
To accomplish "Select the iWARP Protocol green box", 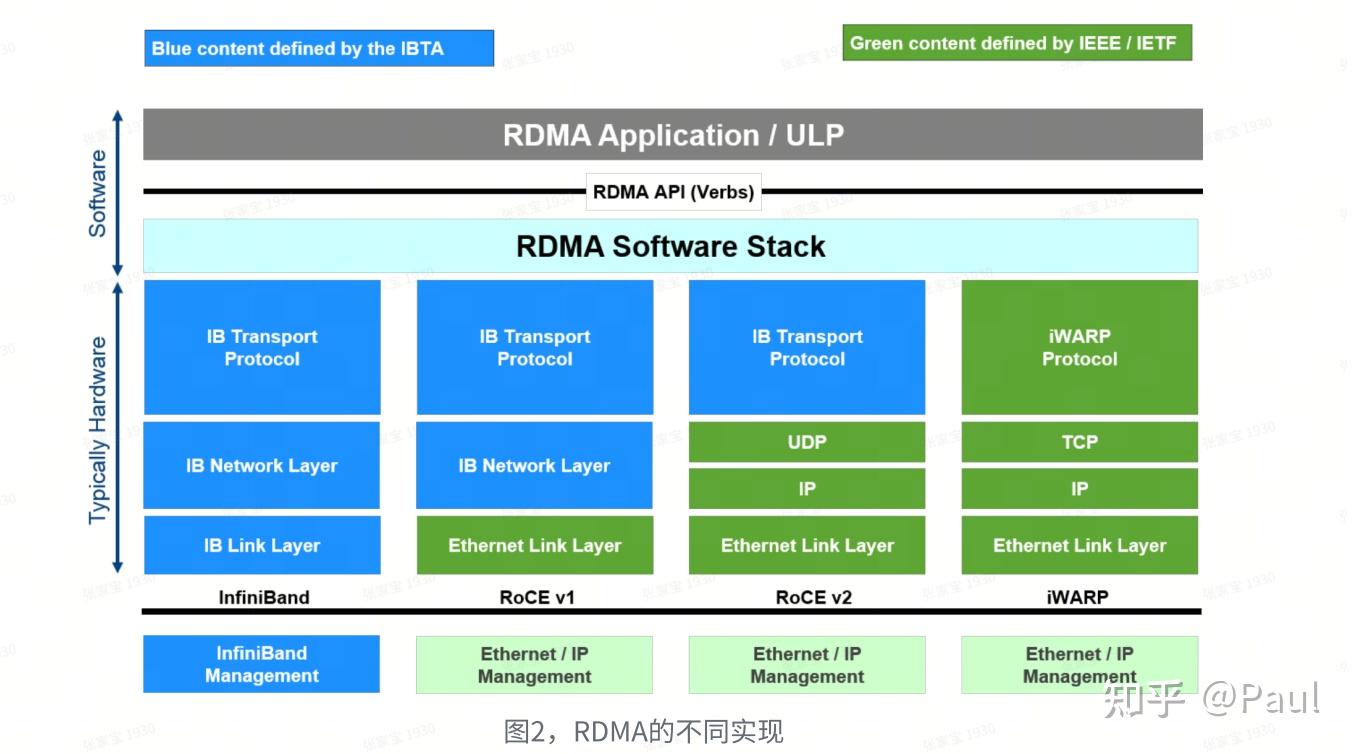I will pos(1078,346).
